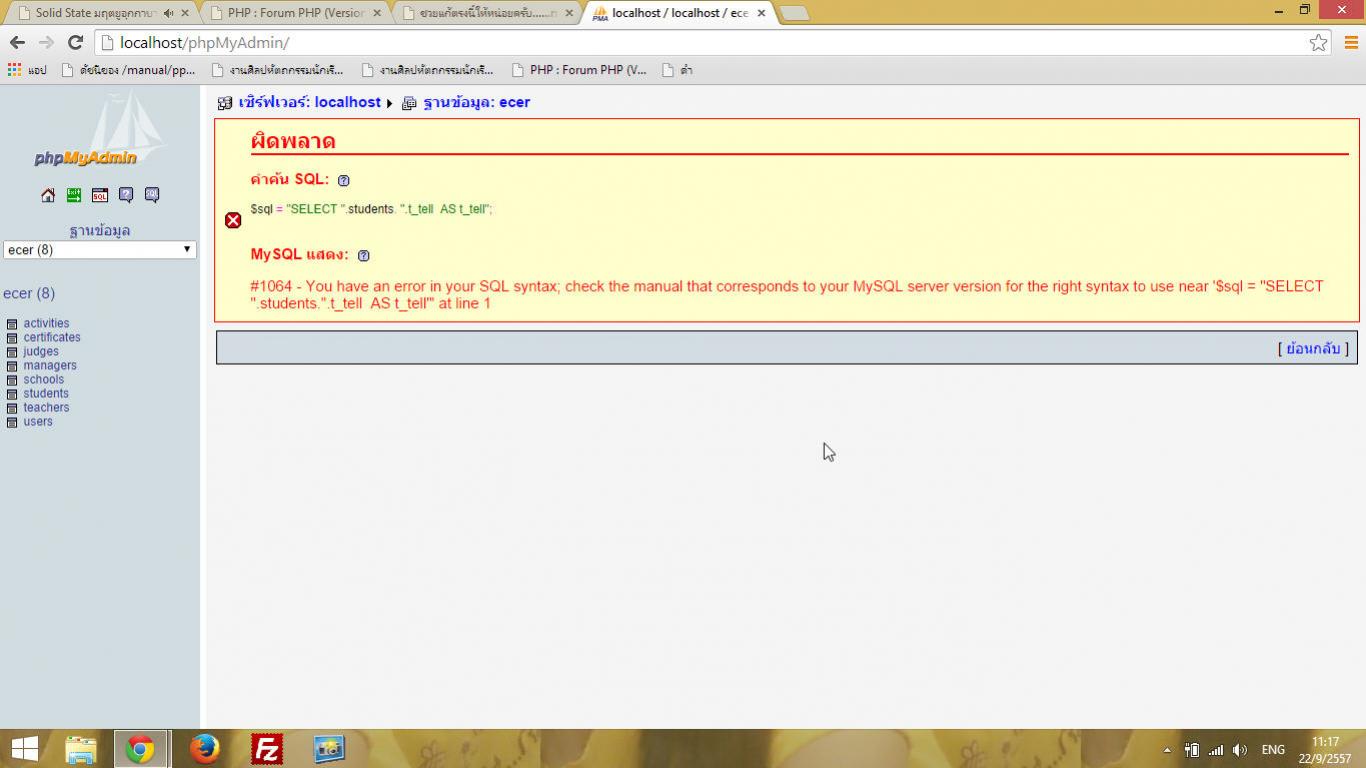Click the table icon next to activities
This screenshot has height=768, width=1366.
pyautogui.click(x=12, y=324)
